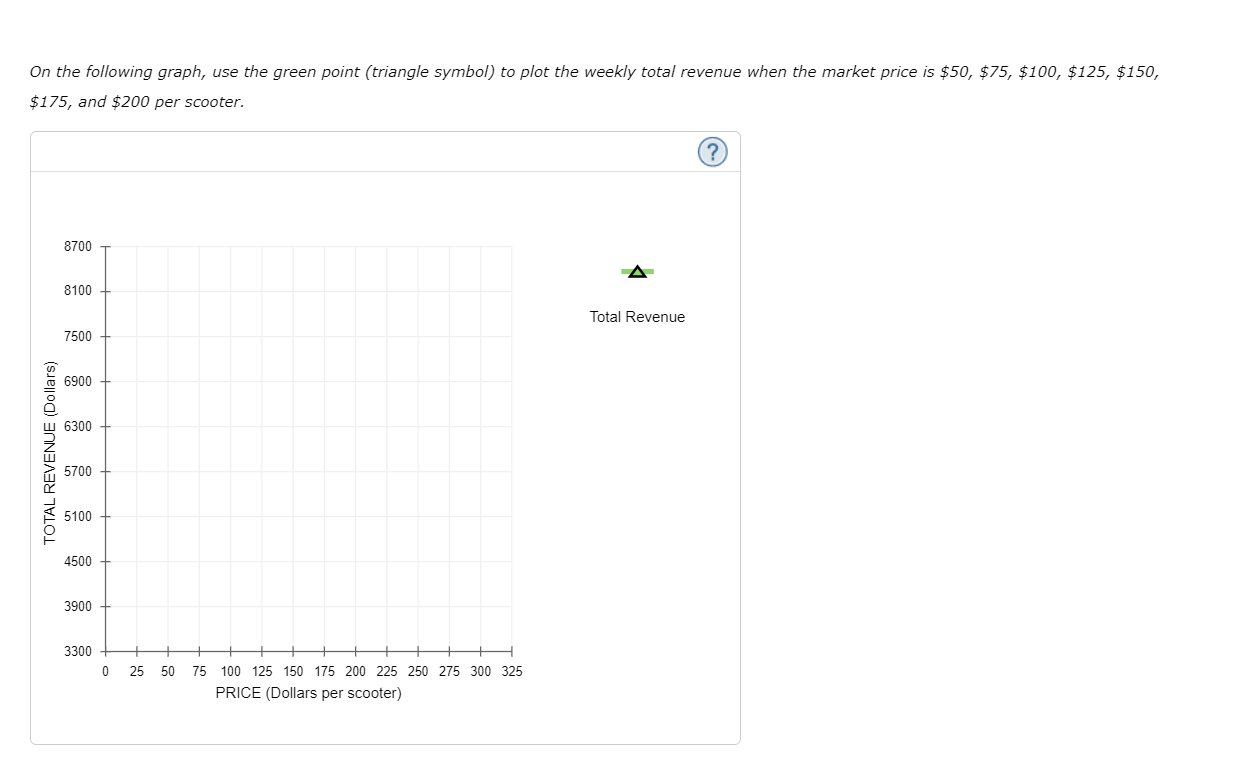Select the 5700 y-axis tick label
Viewport: 1238px width, 774px height.
[77, 471]
